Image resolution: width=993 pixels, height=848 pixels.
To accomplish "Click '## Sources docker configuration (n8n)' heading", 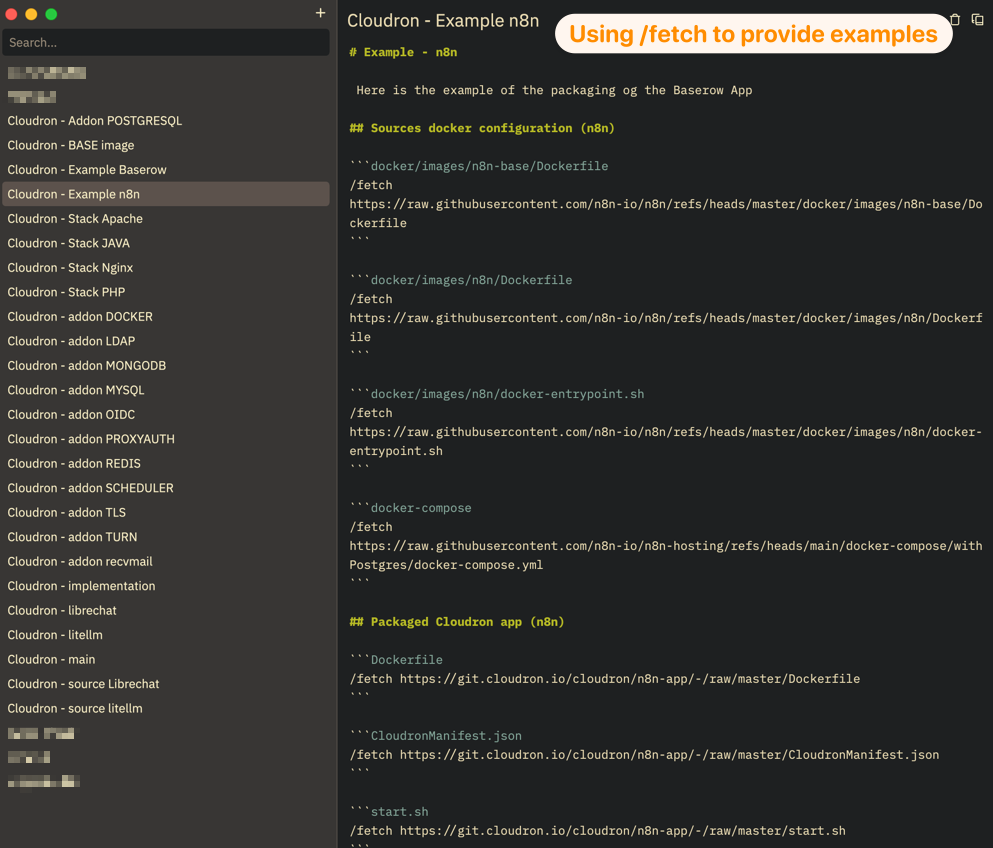I will click(x=482, y=128).
